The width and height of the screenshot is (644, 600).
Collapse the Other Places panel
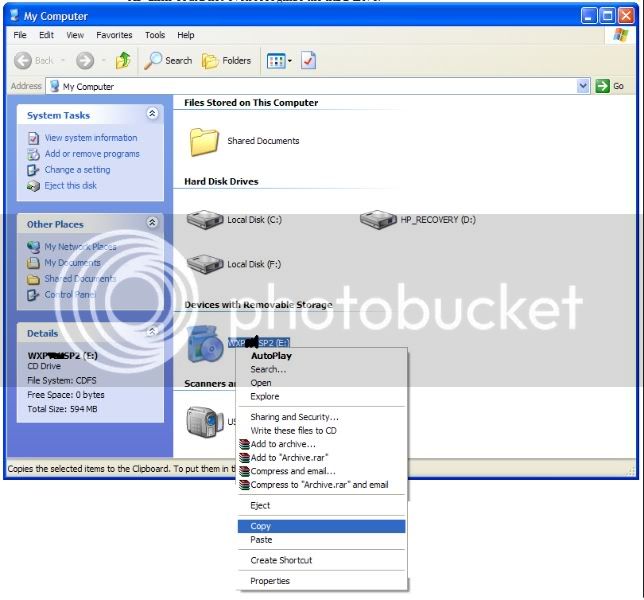click(152, 224)
